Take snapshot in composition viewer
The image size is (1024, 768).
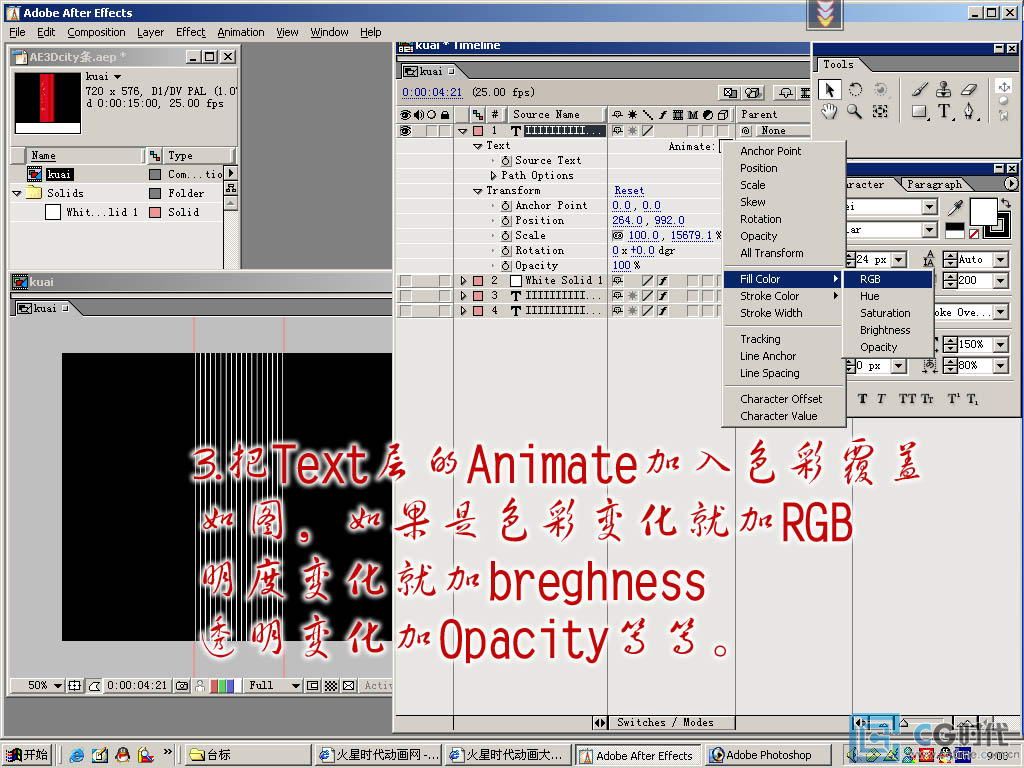(x=182, y=685)
